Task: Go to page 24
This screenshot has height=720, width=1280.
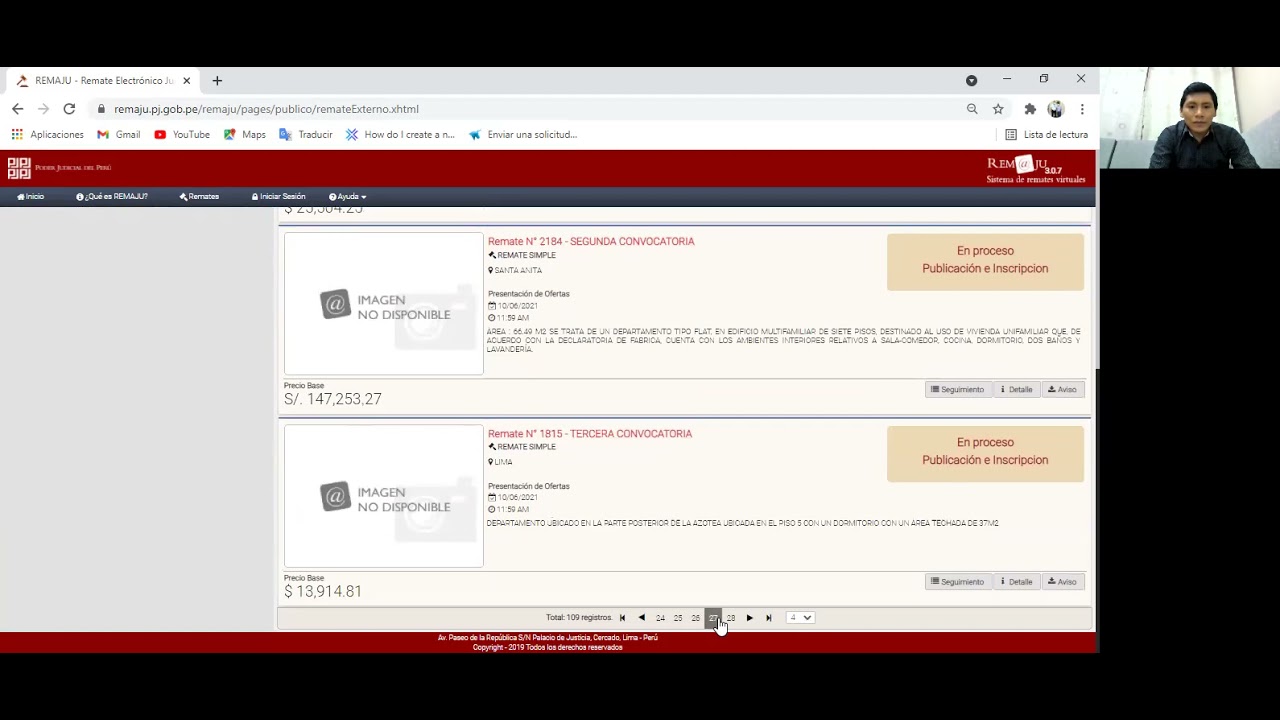Action: [660, 618]
